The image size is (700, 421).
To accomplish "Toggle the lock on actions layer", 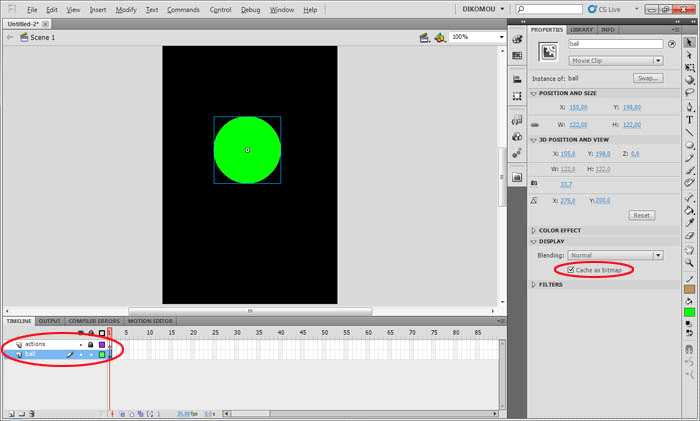I will [91, 345].
